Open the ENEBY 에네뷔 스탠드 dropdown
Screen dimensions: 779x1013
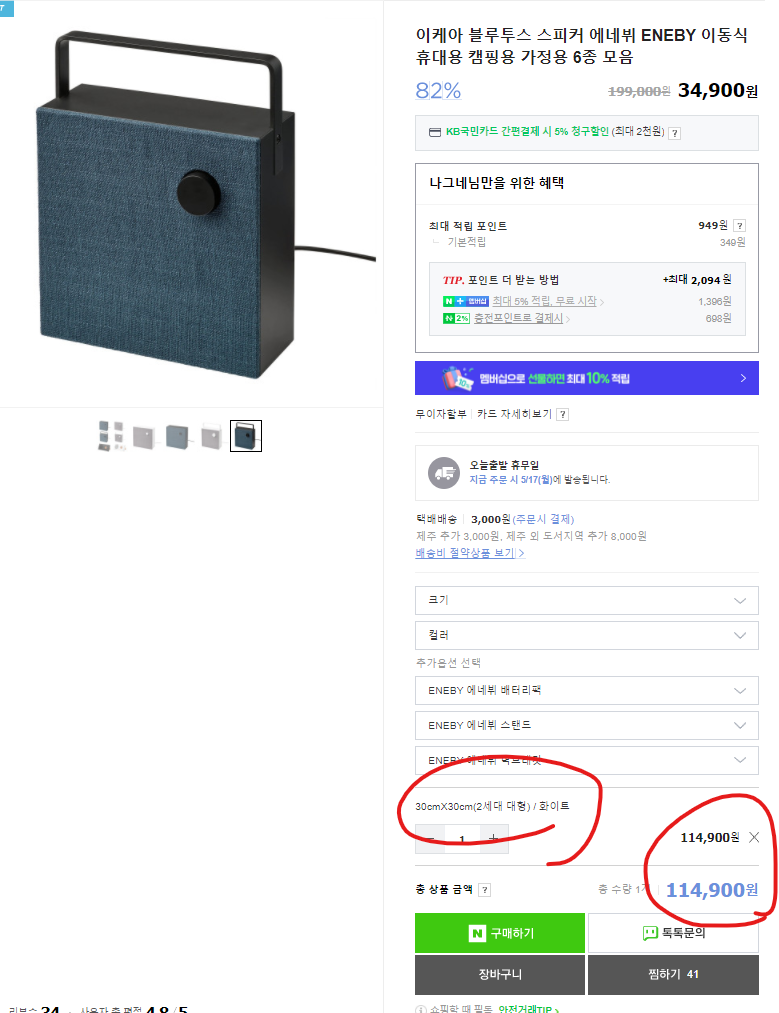[x=587, y=726]
